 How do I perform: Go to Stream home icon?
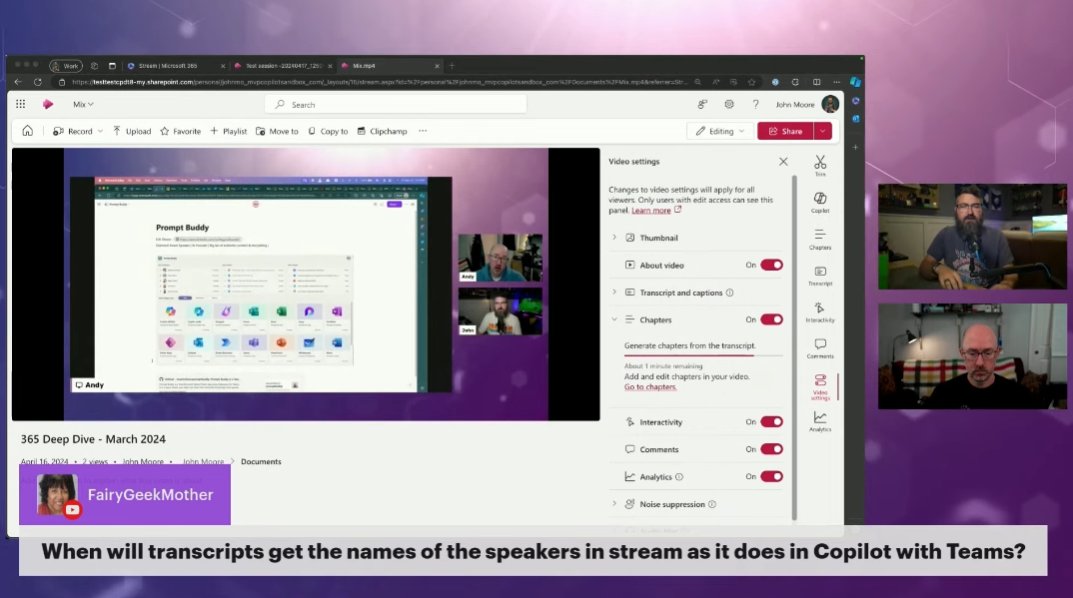(x=27, y=131)
